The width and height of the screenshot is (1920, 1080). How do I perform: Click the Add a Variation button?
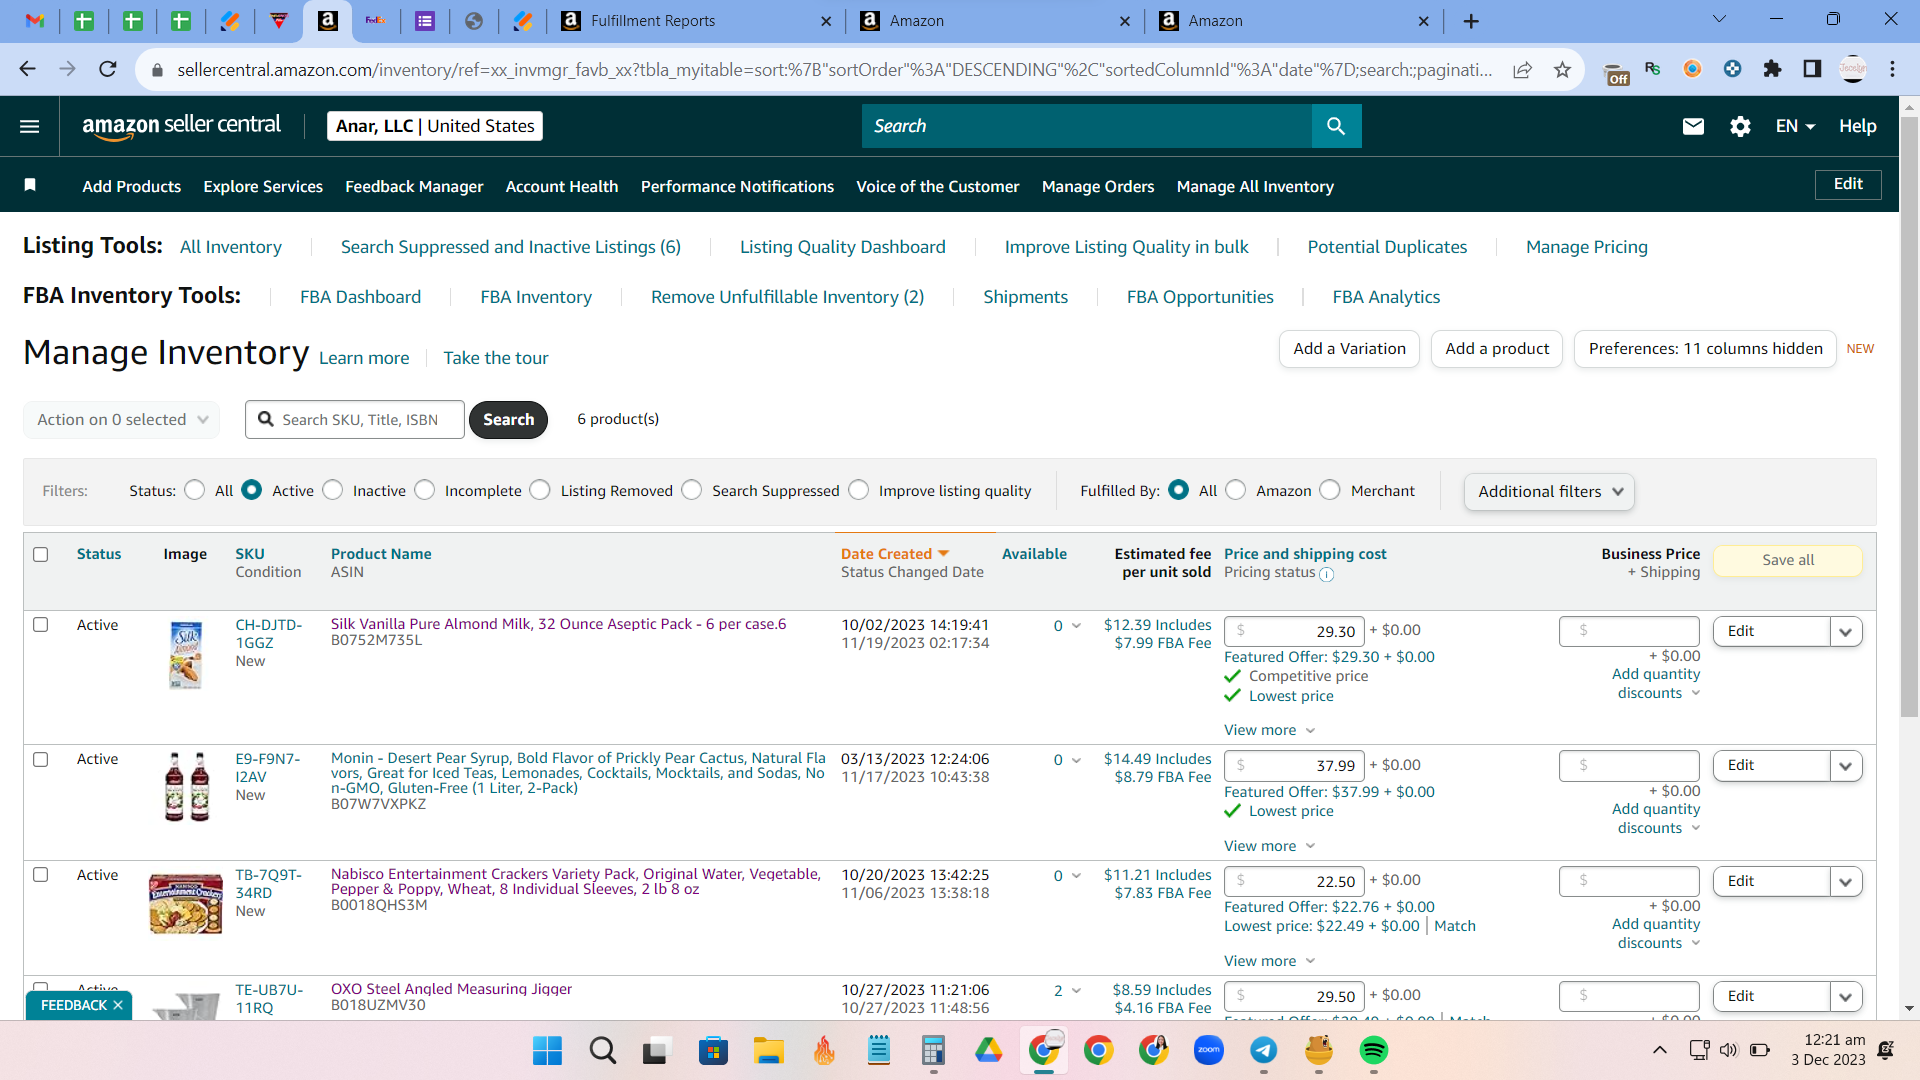coord(1349,349)
